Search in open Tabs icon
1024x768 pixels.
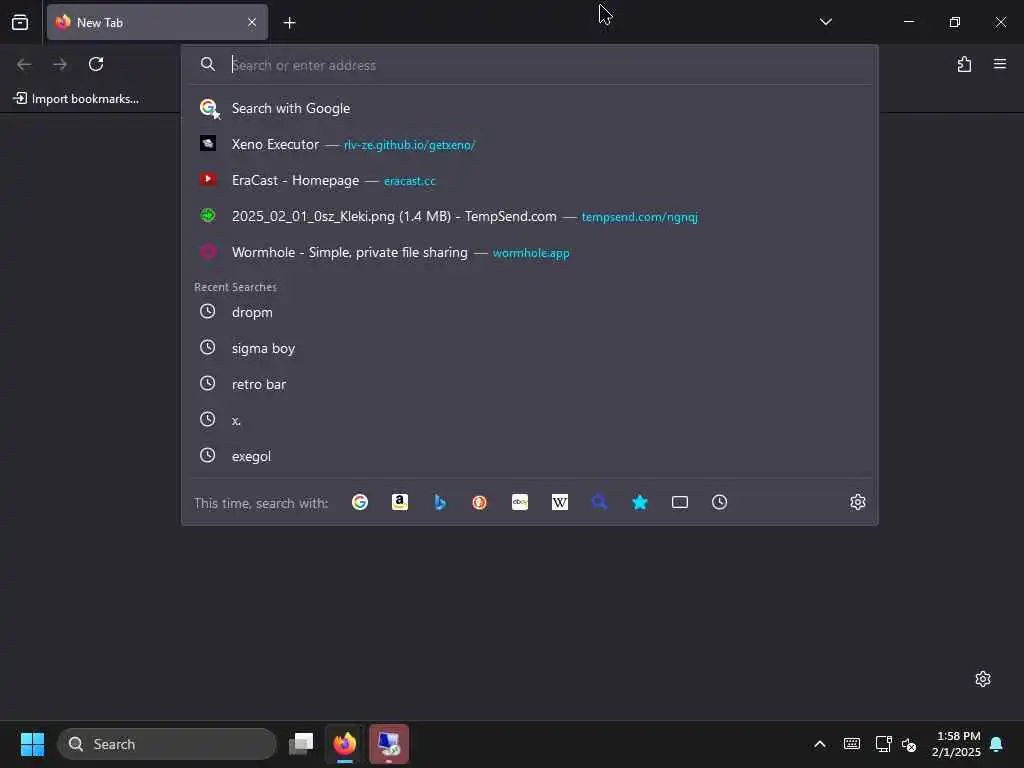tap(680, 502)
